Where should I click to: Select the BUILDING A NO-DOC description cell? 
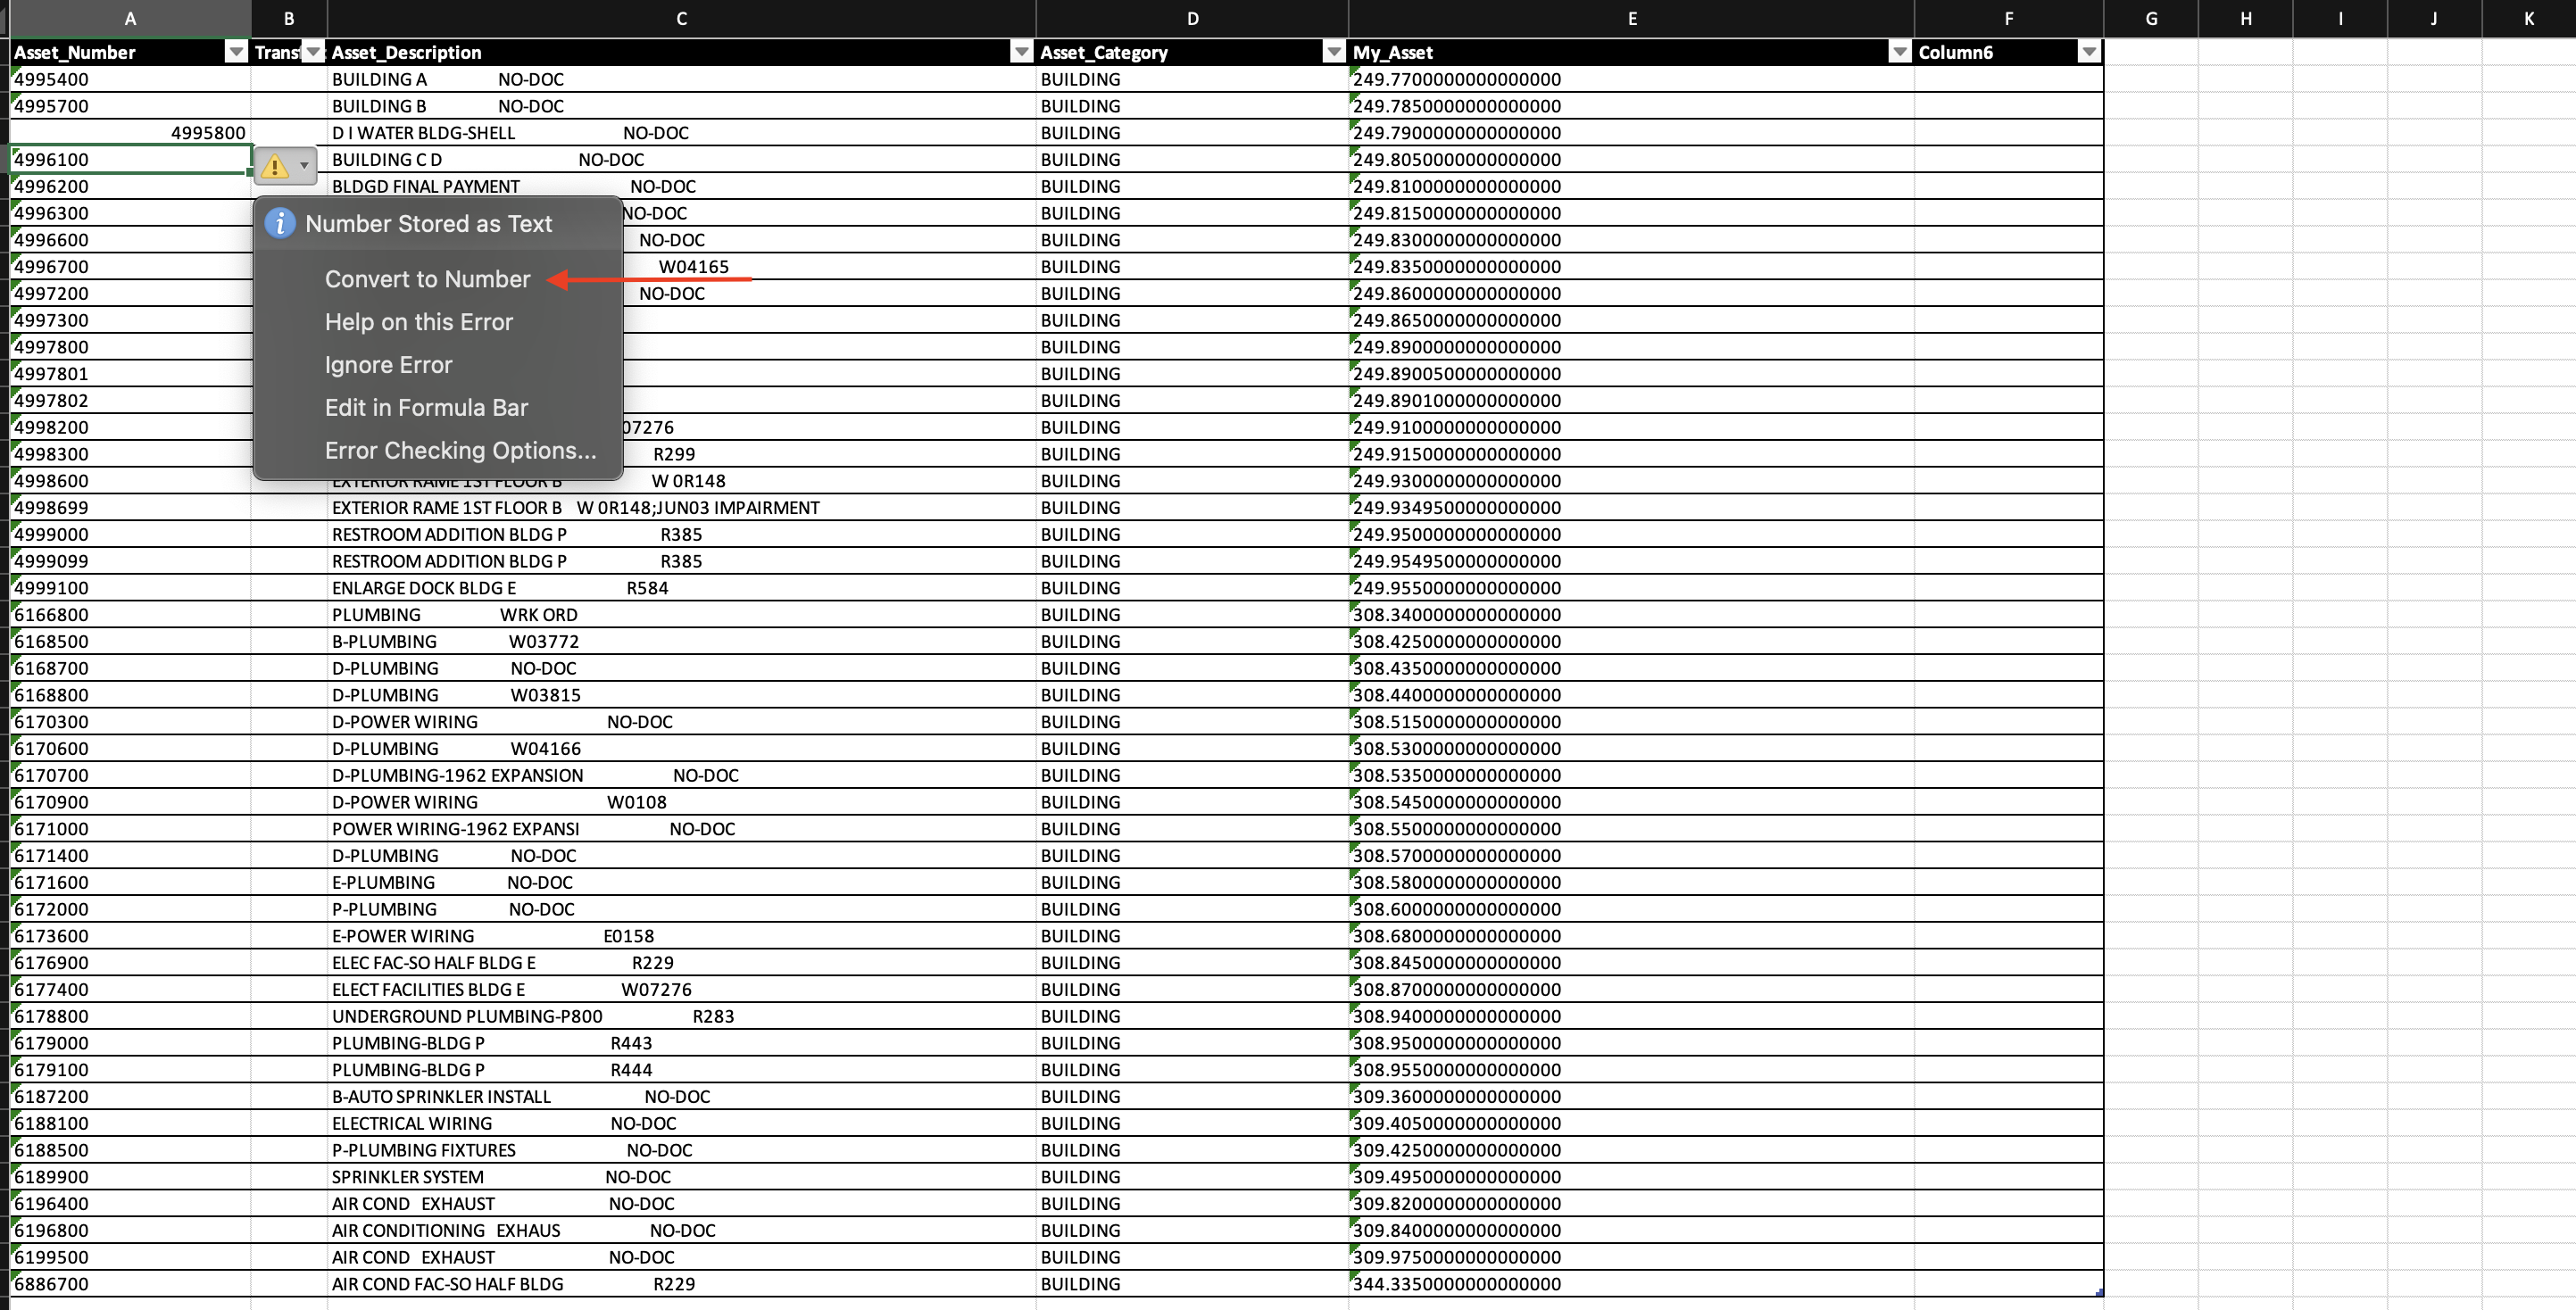tap(681, 79)
